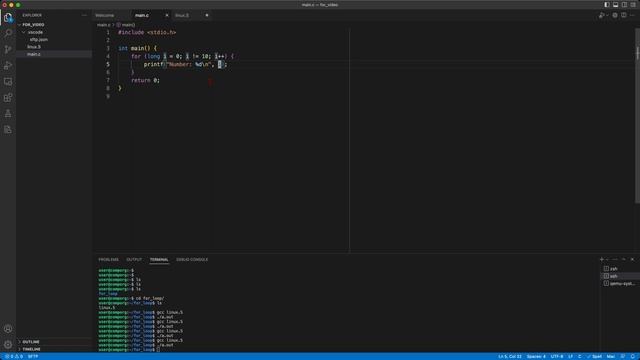Viewport: 640px width, 360px height.
Task: Open the run button dropdown arrow
Action: [607, 15]
